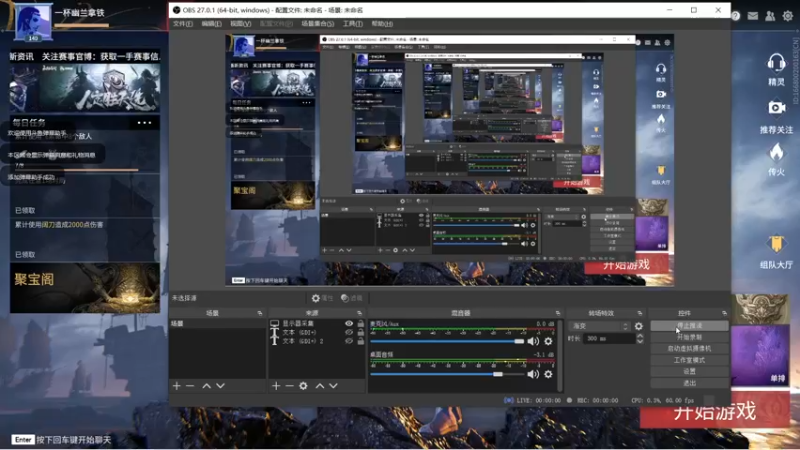Open transition properties gear next to 渐变
800x450 pixels.
(638, 326)
